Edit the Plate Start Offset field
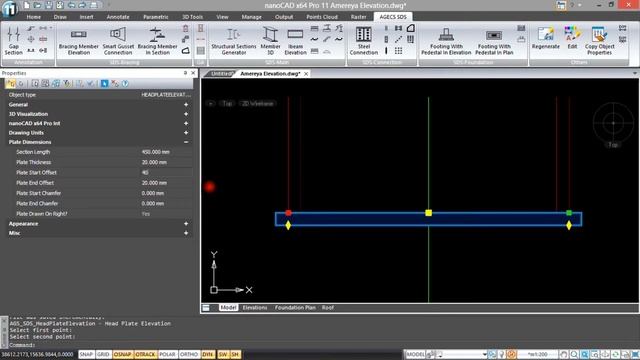640x360 pixels. click(165, 172)
